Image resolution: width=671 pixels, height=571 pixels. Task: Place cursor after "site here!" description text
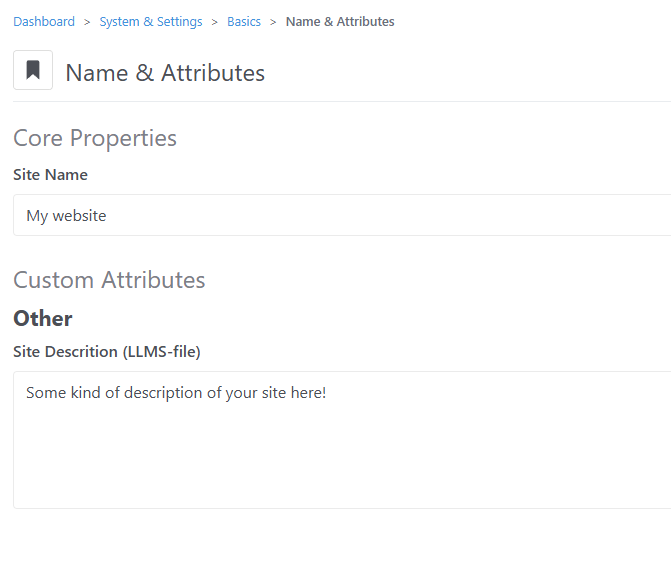coord(327,393)
